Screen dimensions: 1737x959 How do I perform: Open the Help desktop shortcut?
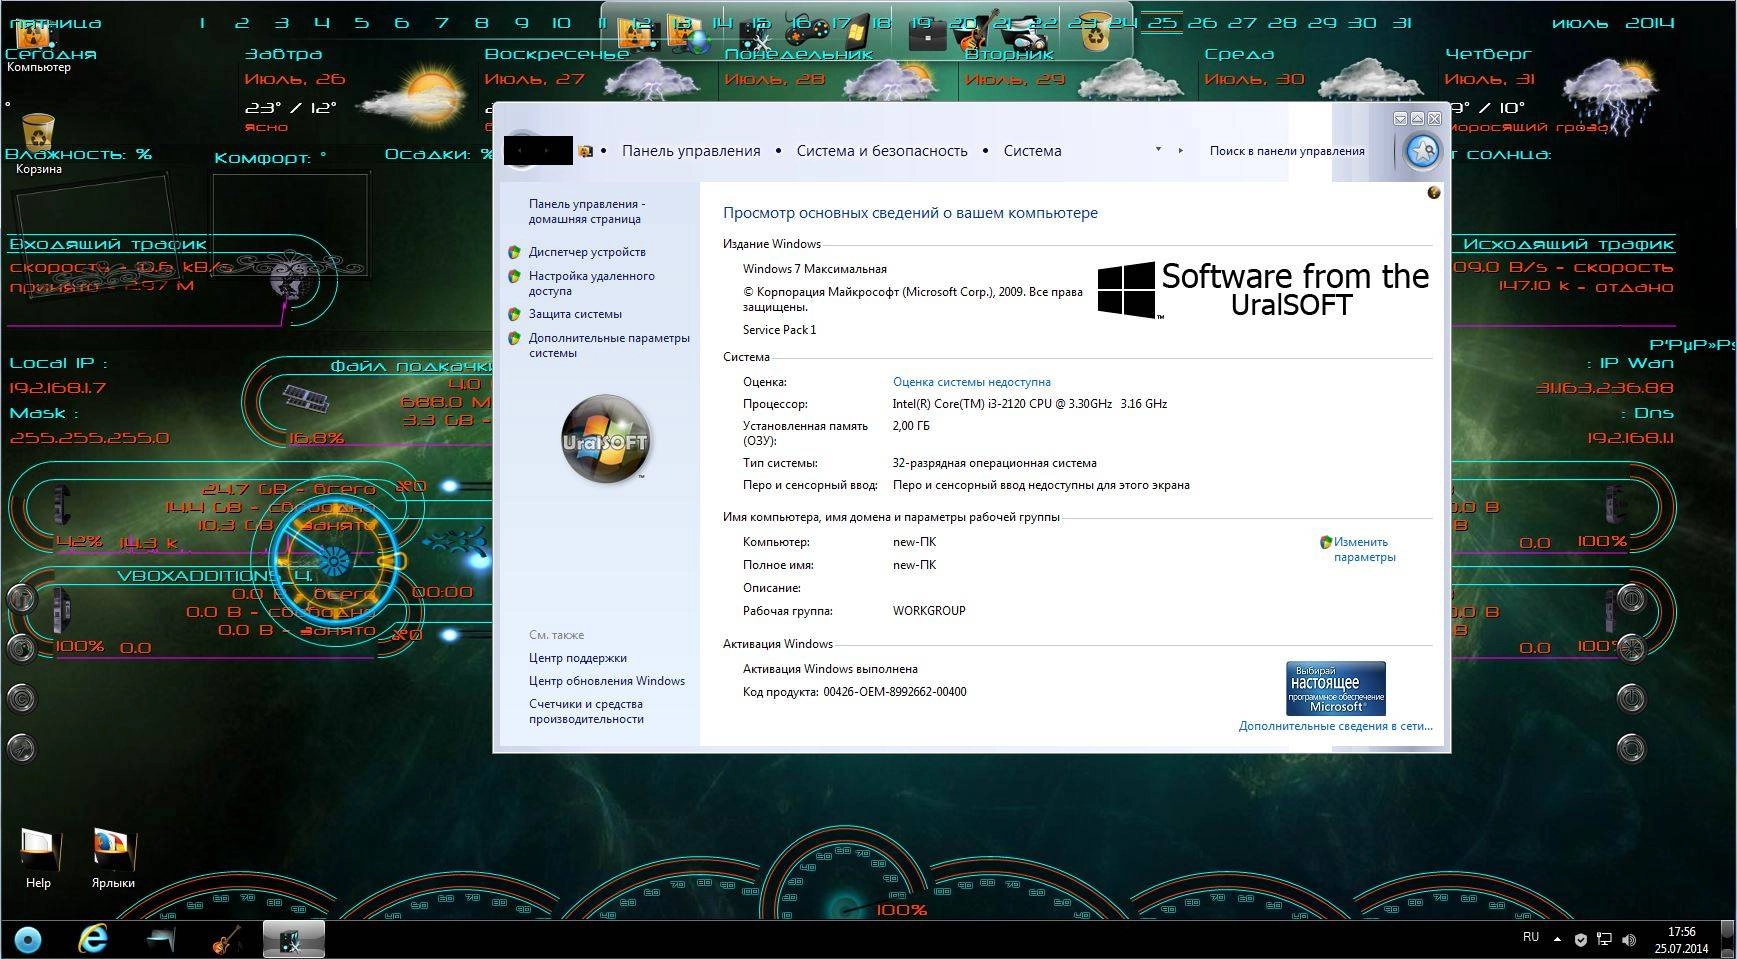point(38,858)
